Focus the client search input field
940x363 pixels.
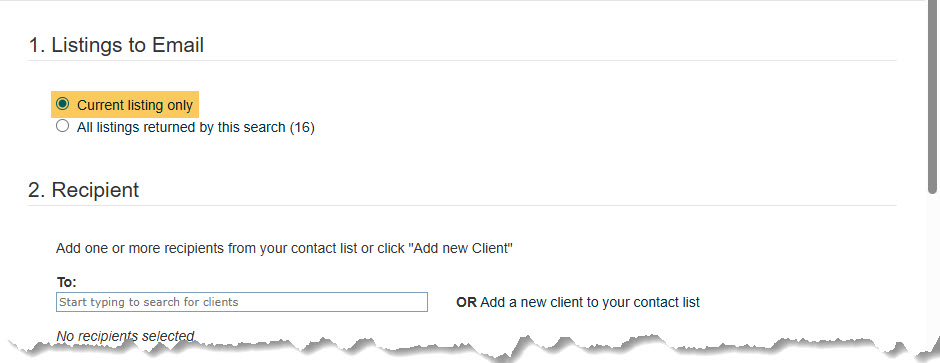click(242, 302)
